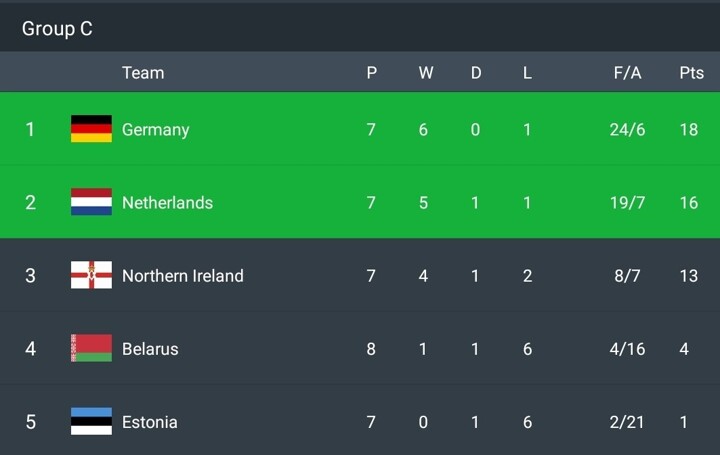Screen dimensions: 720x455
Task: Click the Belarus flag icon
Action: click(91, 348)
